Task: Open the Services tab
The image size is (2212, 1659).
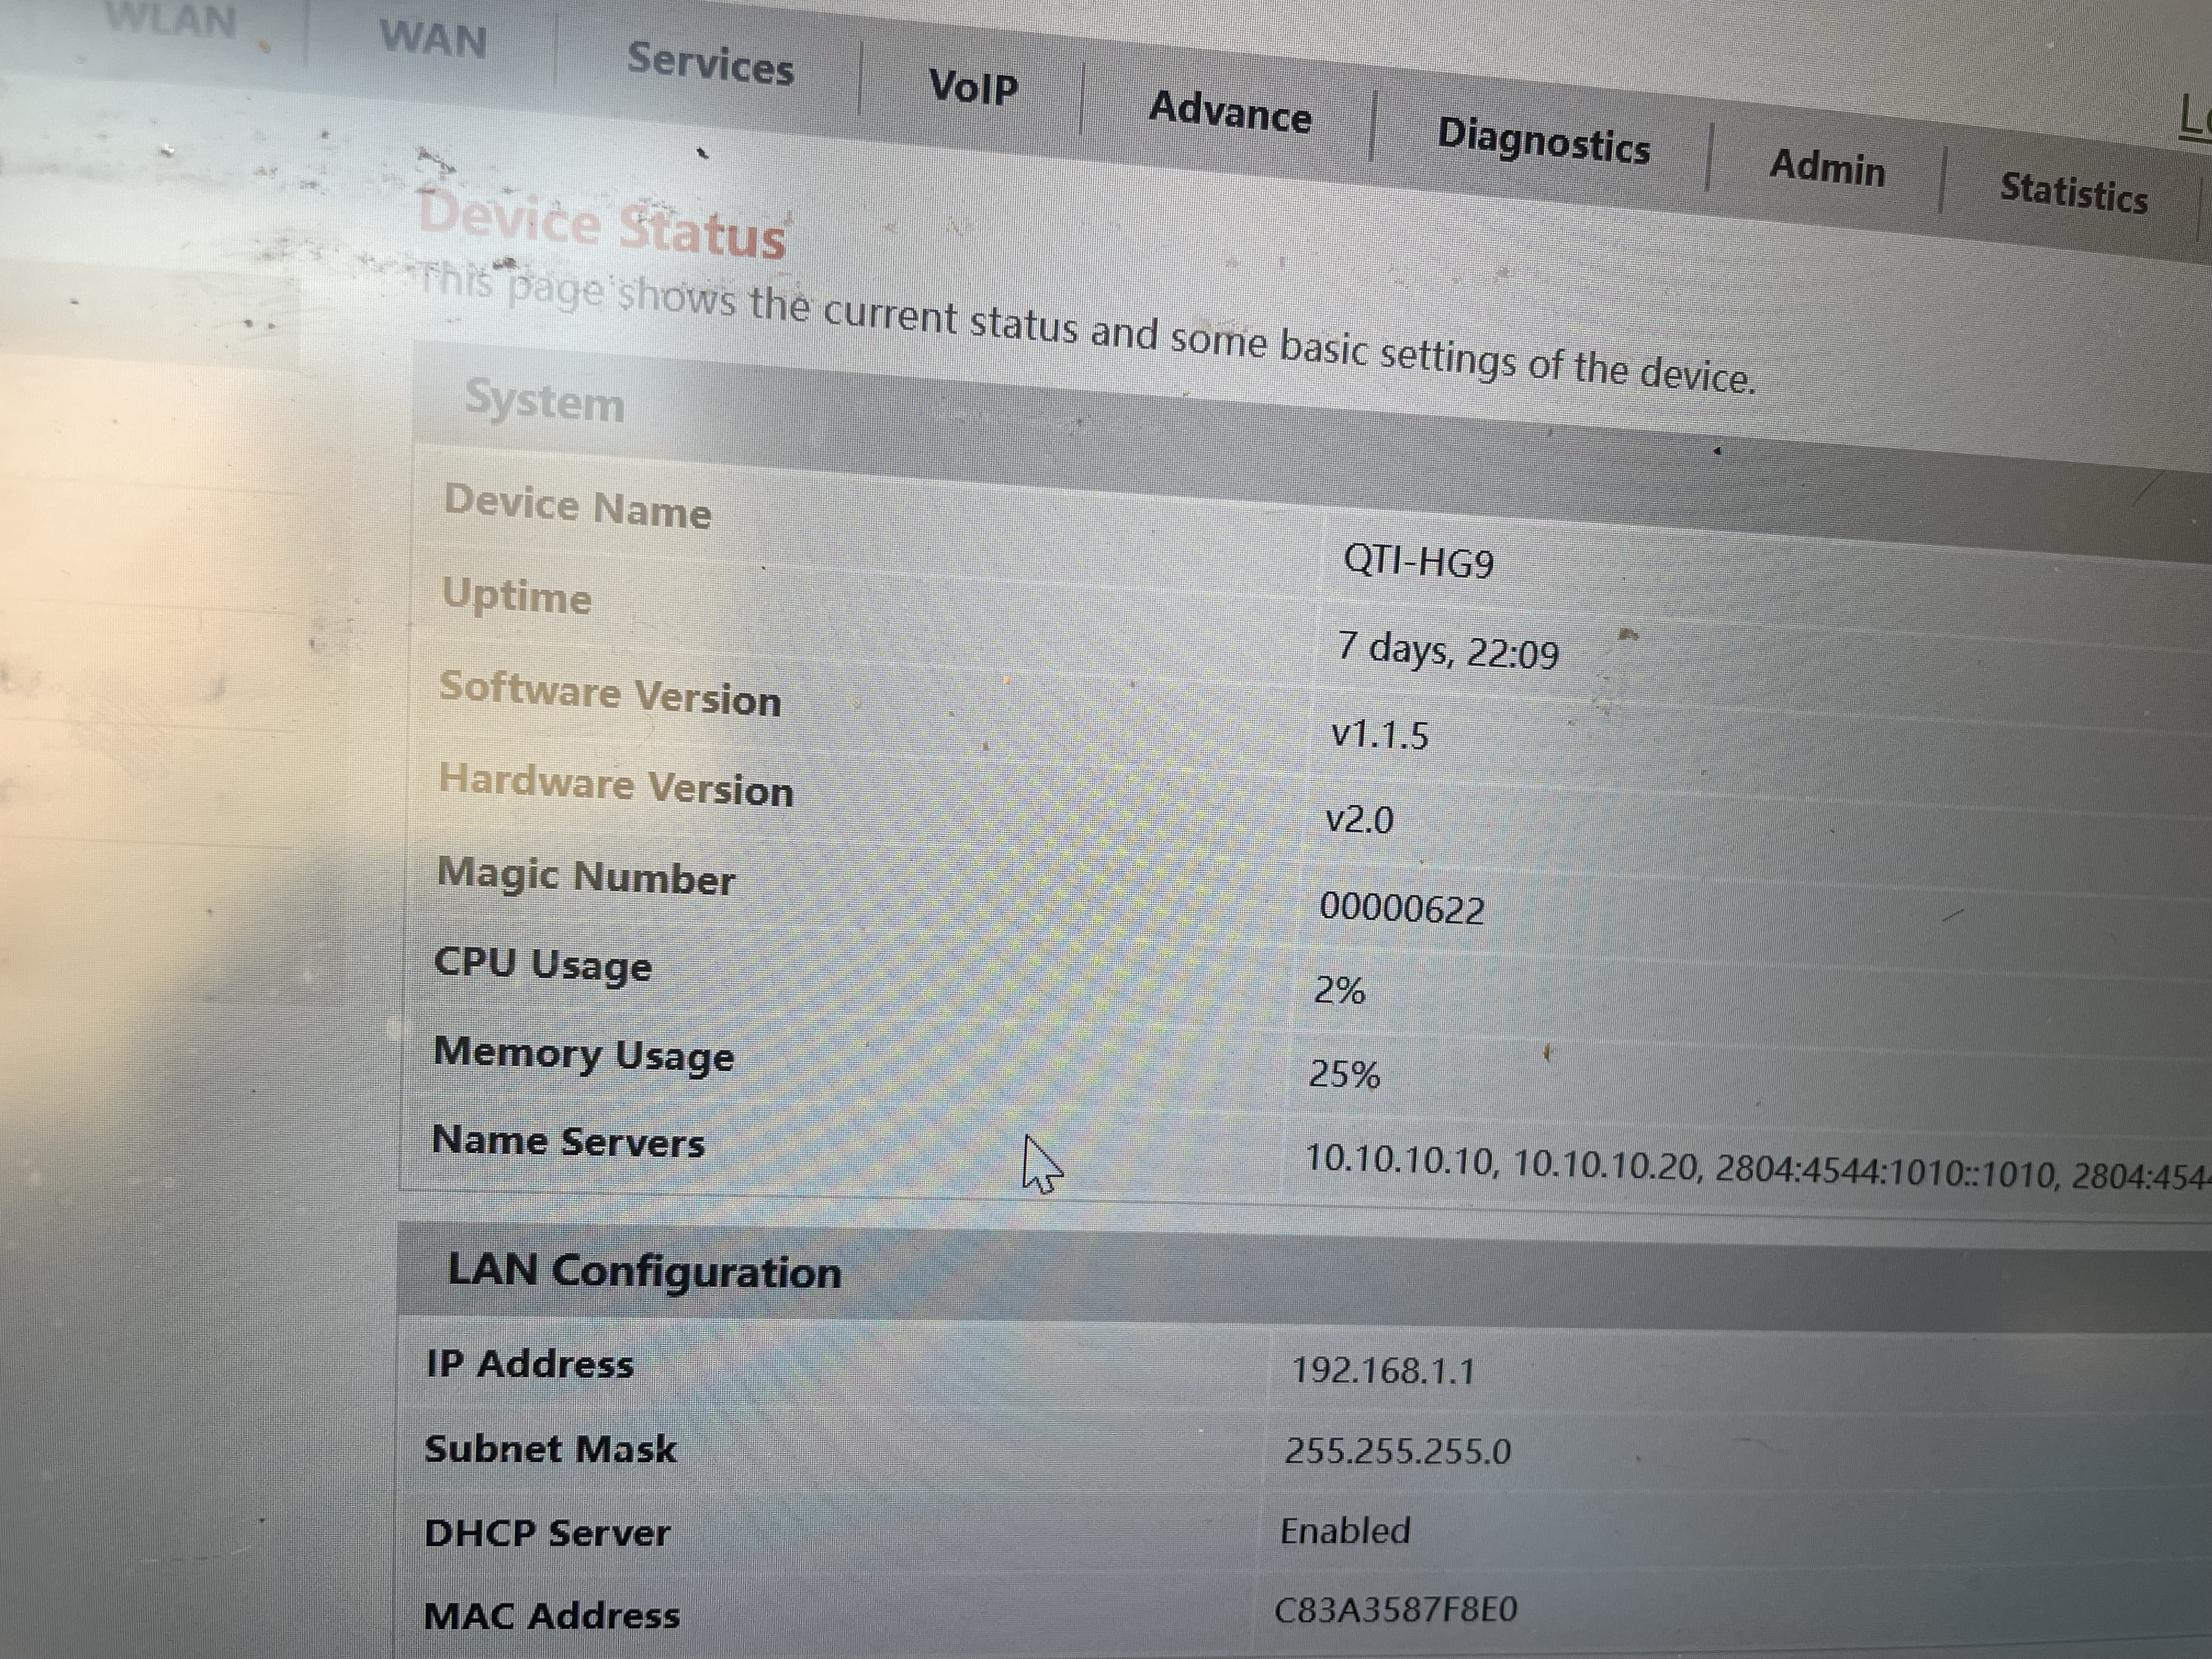Action: (x=710, y=63)
